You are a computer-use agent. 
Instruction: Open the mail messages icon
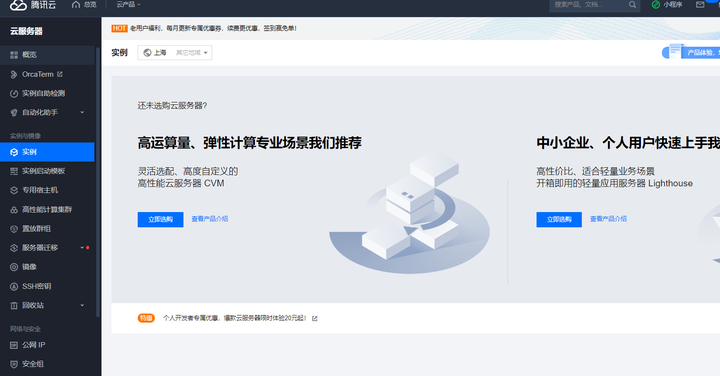point(700,5)
